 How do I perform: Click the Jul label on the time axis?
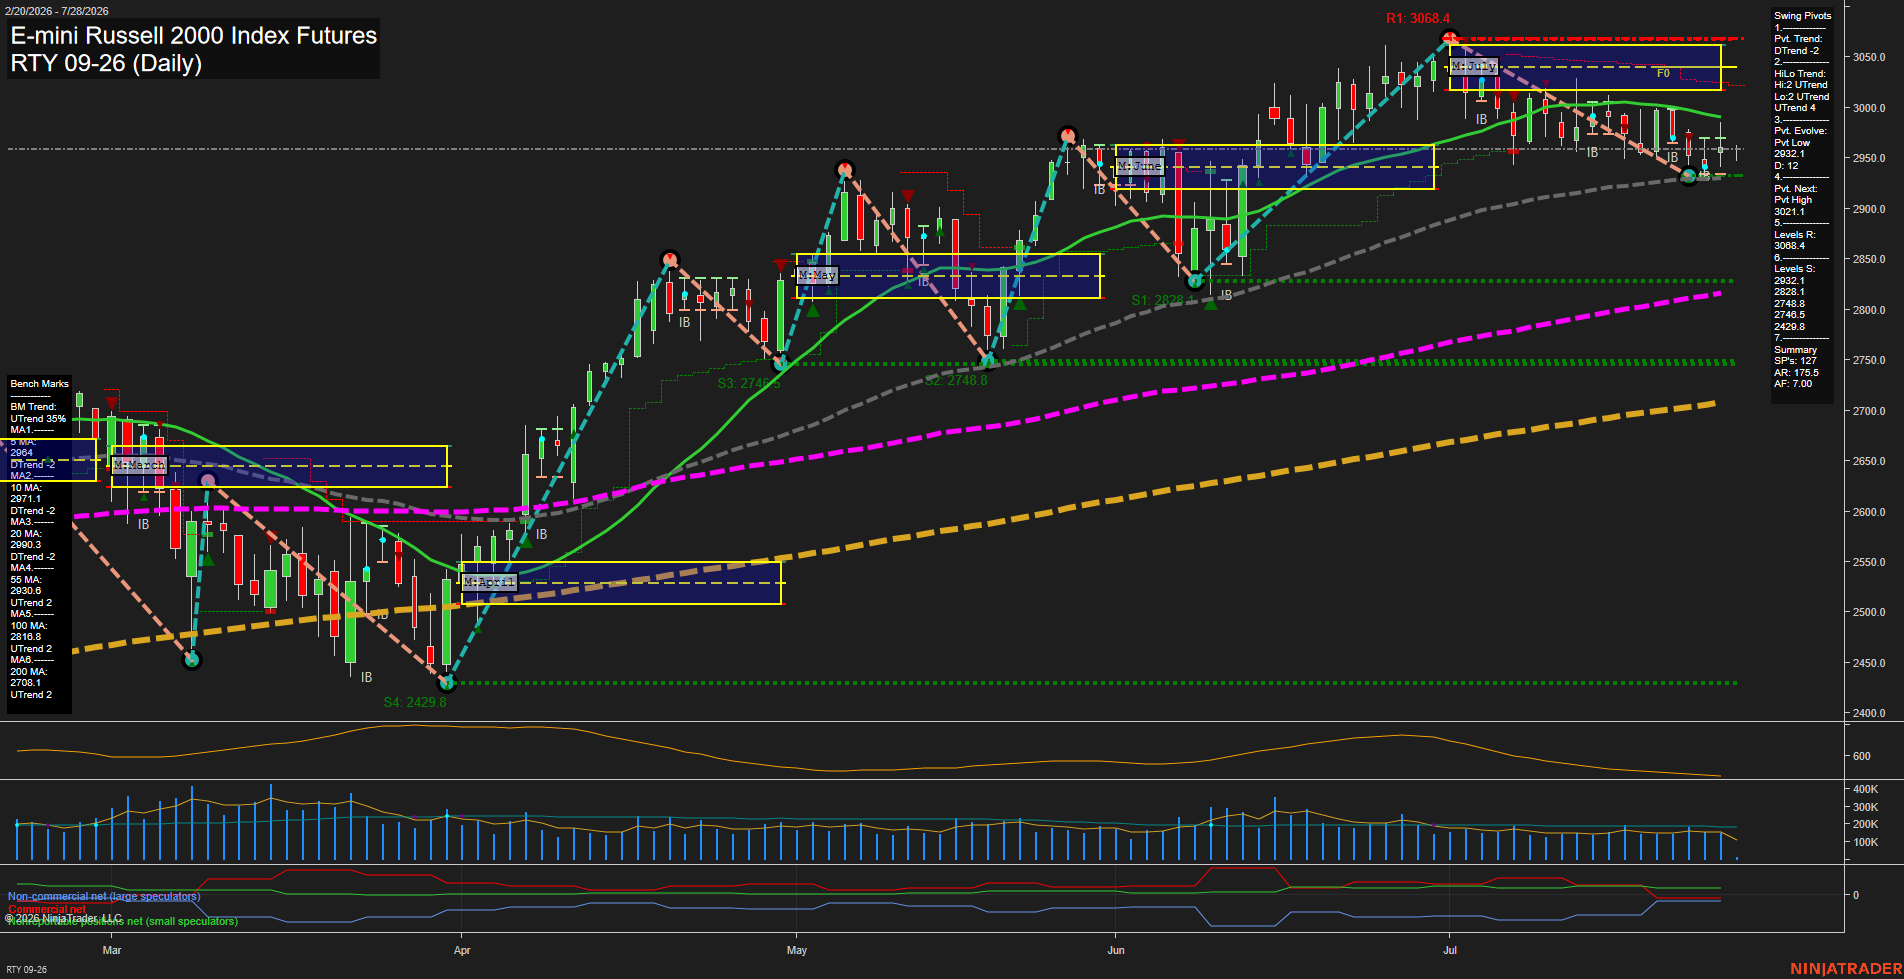tap(1450, 950)
